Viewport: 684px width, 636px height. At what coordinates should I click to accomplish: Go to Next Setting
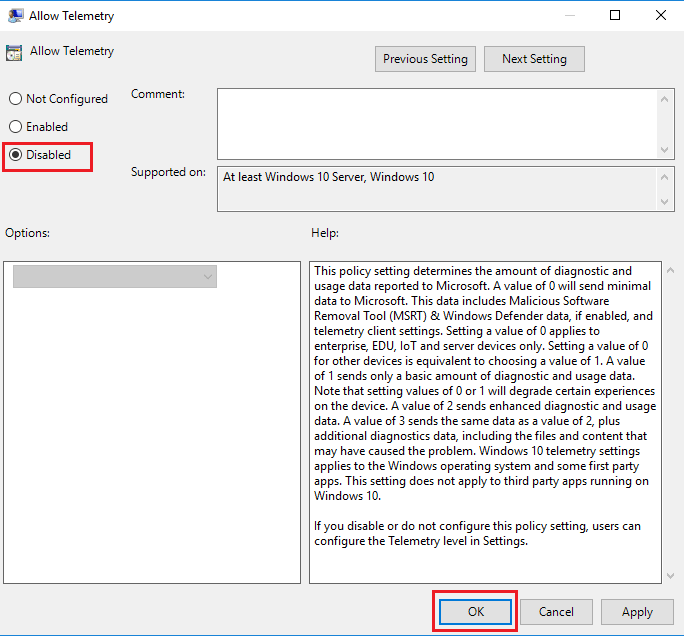[534, 59]
